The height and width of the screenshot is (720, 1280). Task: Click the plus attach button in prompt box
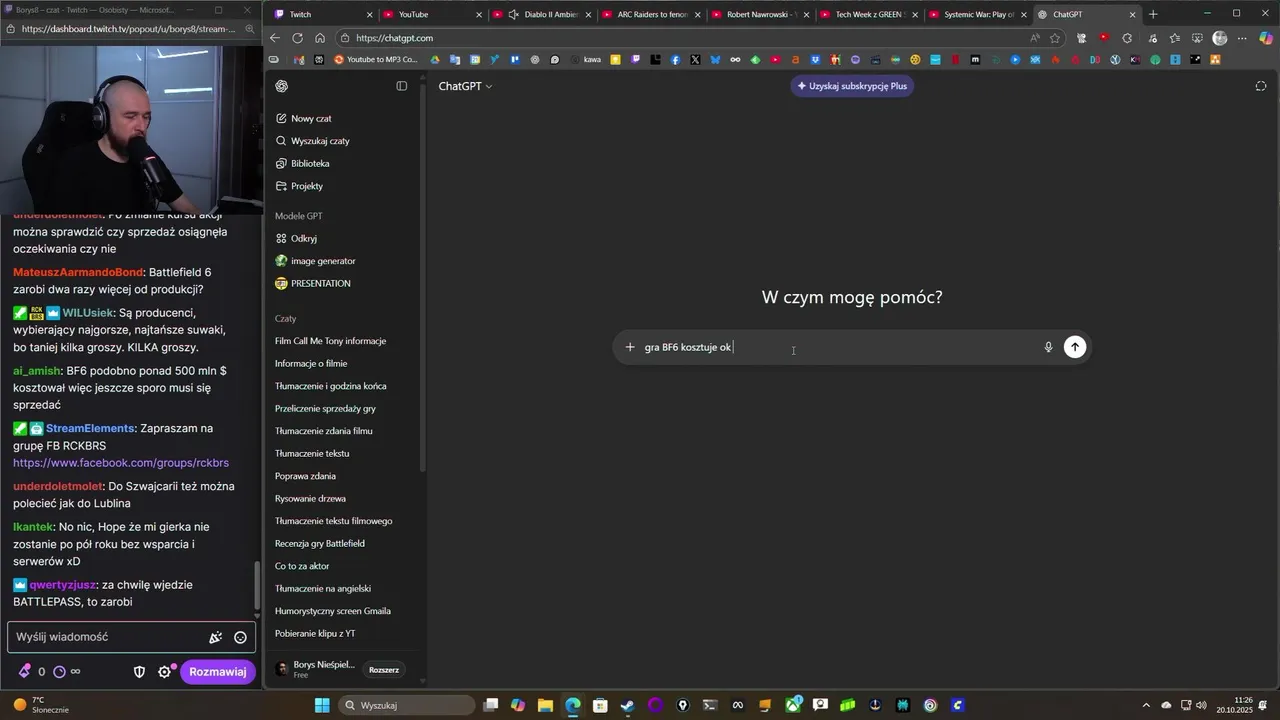630,347
